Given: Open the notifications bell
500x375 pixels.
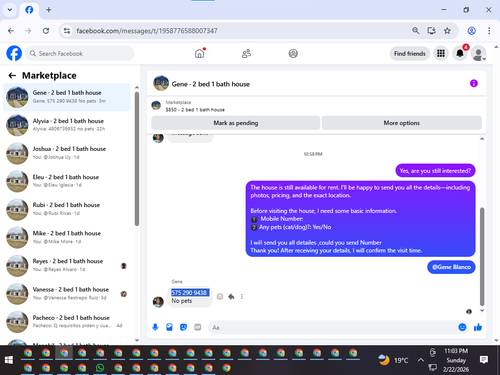Looking at the screenshot, I should coord(460,53).
